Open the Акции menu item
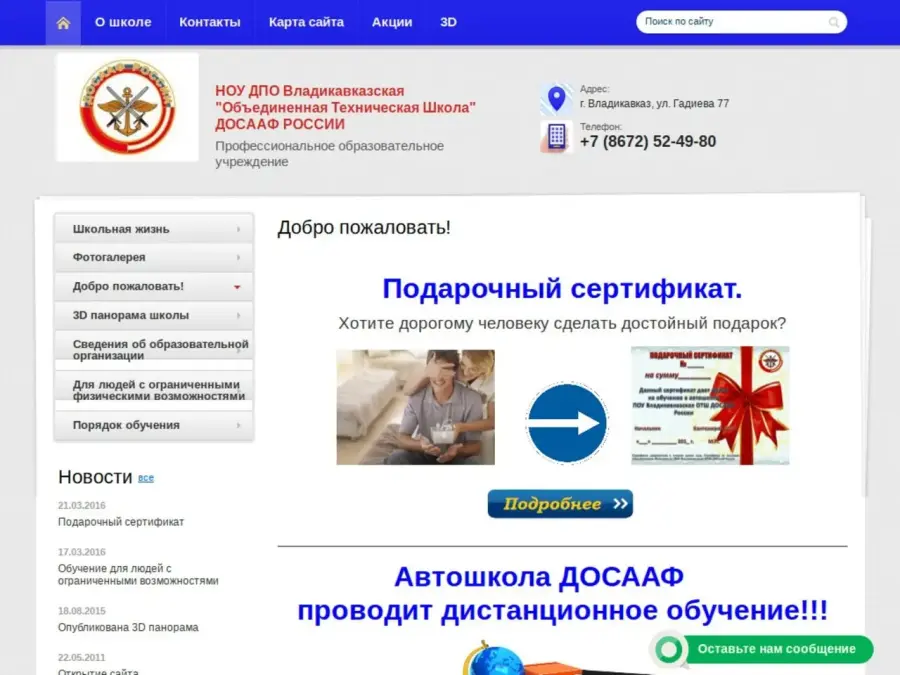Viewport: 900px width, 675px height. [392, 22]
